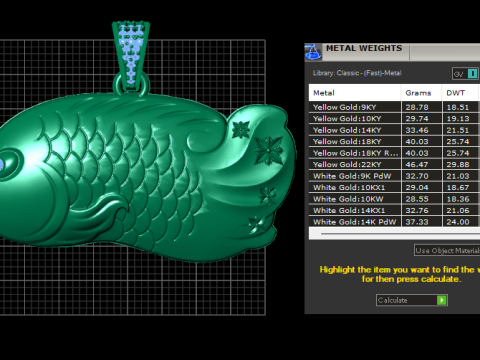Select the Yellow Gold:18KY row
480x360 pixels.
(395, 142)
